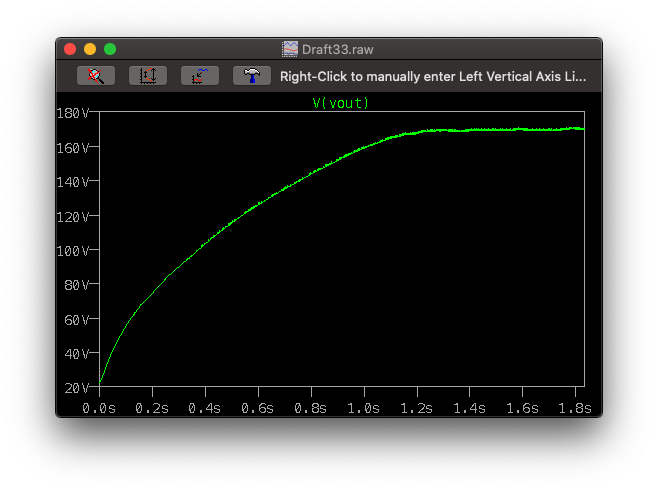Click the 120V vertical axis label
658x491 pixels.
[73, 217]
